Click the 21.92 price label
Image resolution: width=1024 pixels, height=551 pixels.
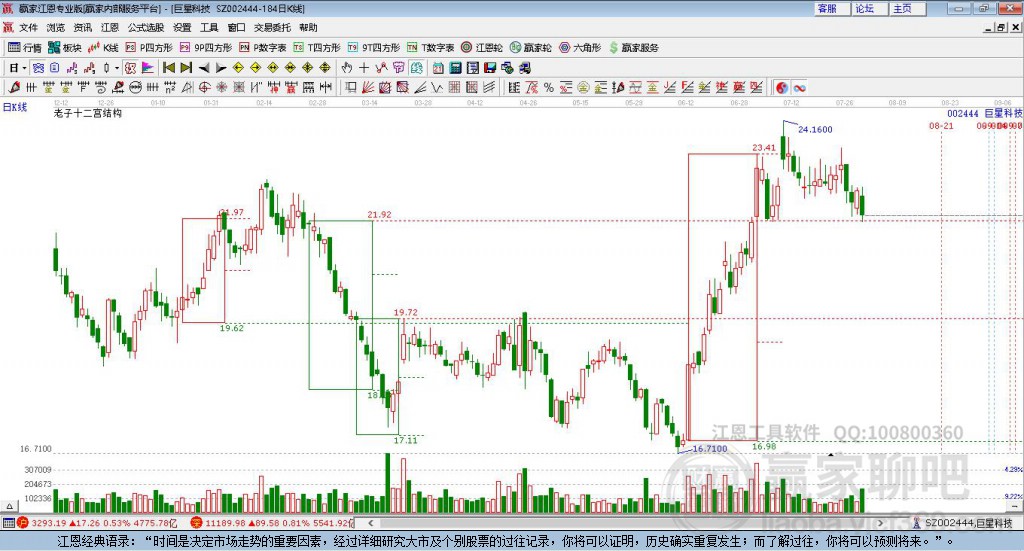point(379,214)
